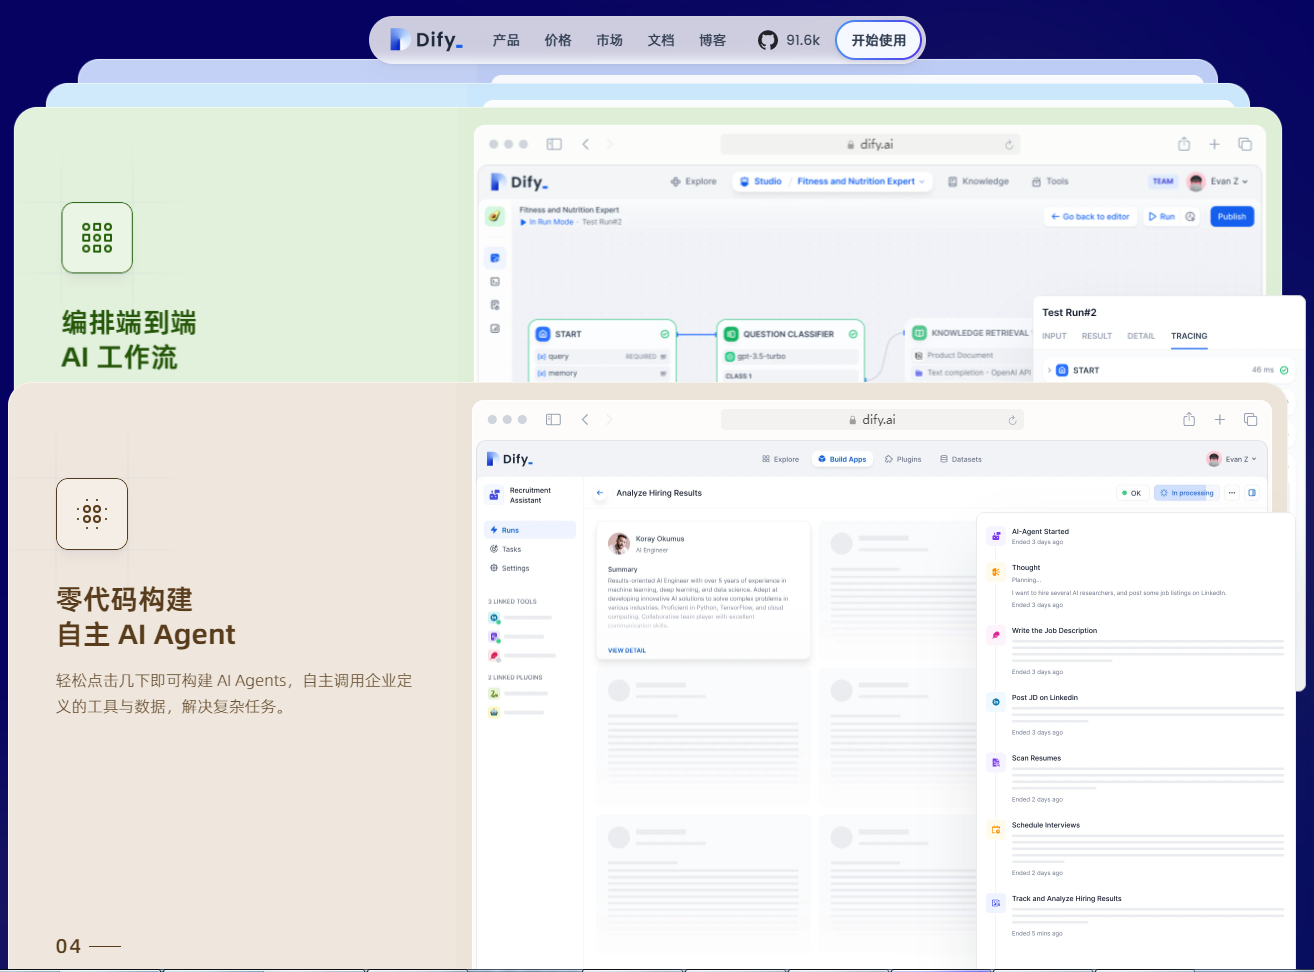1314x972 pixels.
Task: Click the back arrow in workflow browser window
Action: click(586, 144)
